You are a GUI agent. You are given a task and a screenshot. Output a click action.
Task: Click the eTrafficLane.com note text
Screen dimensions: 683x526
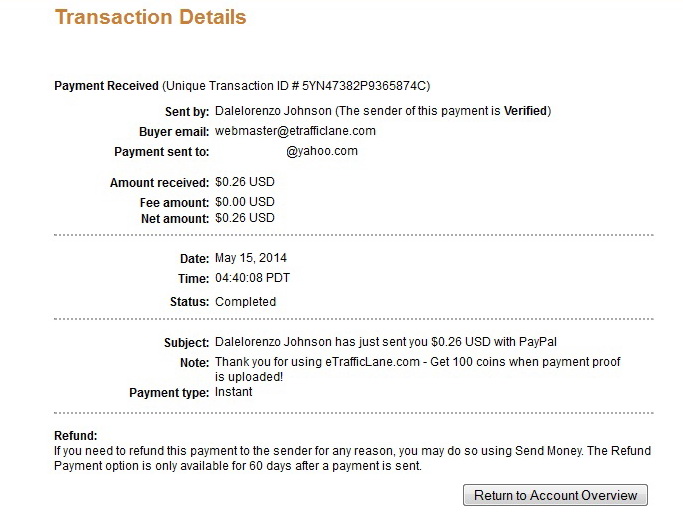tap(418, 369)
